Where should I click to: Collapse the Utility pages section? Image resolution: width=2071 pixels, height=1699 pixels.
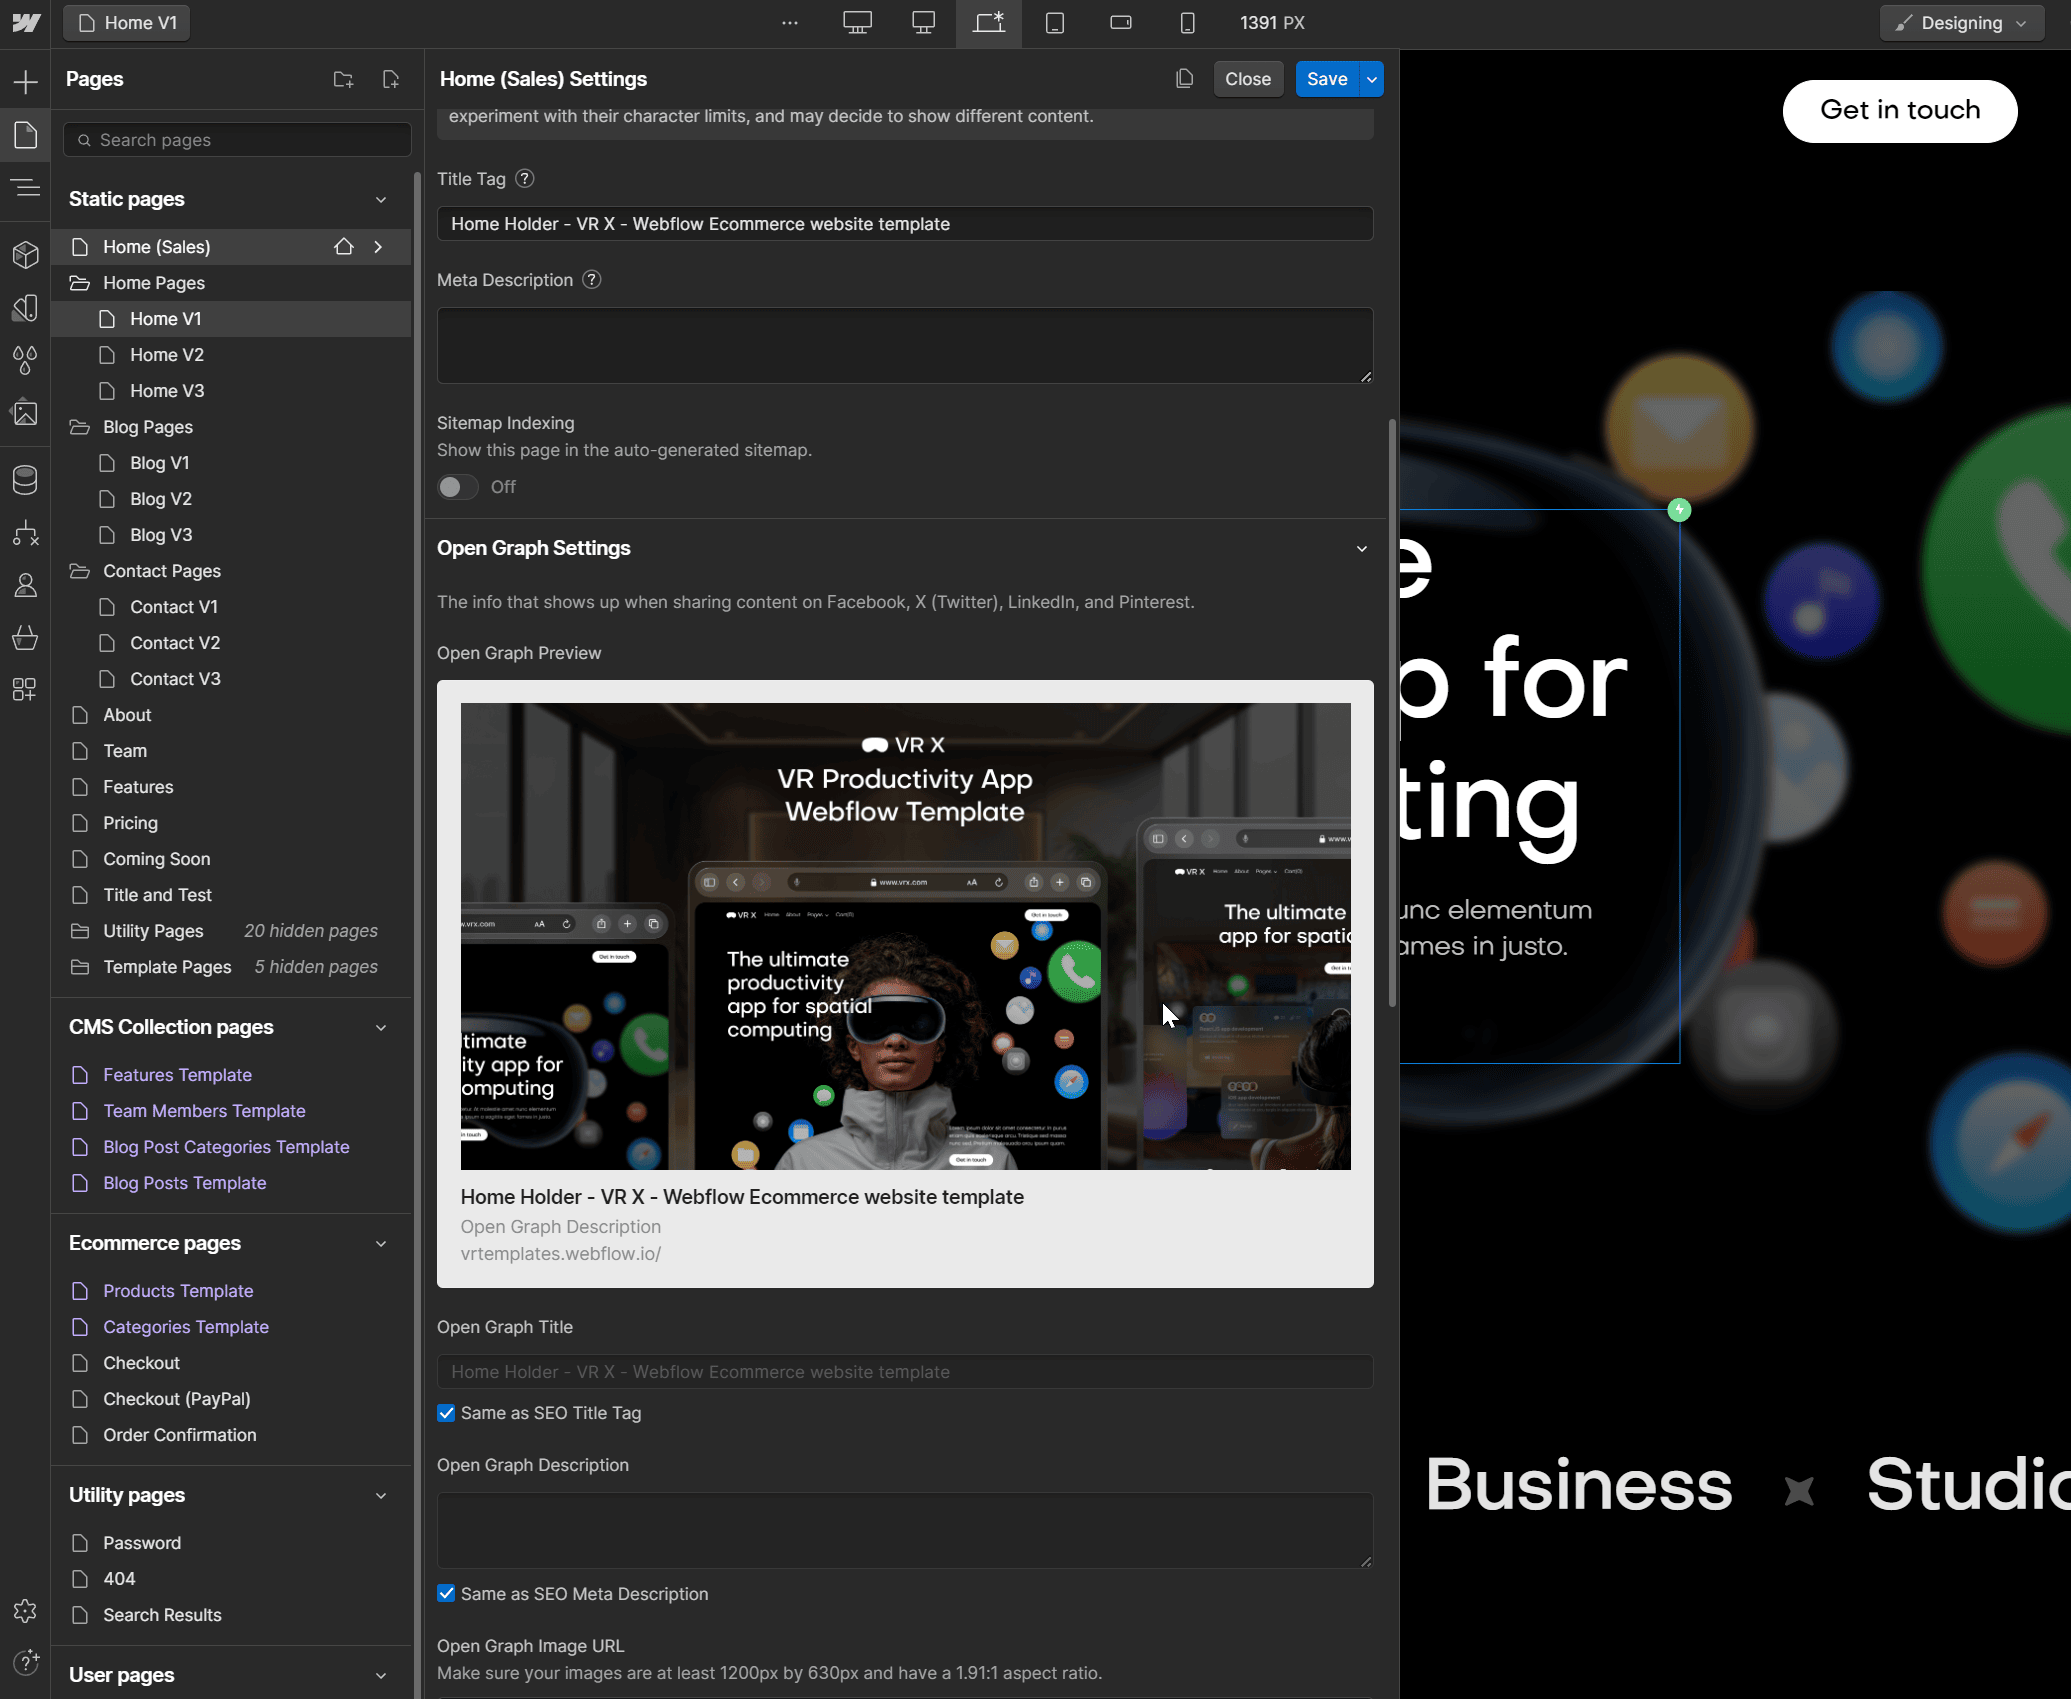point(381,1495)
